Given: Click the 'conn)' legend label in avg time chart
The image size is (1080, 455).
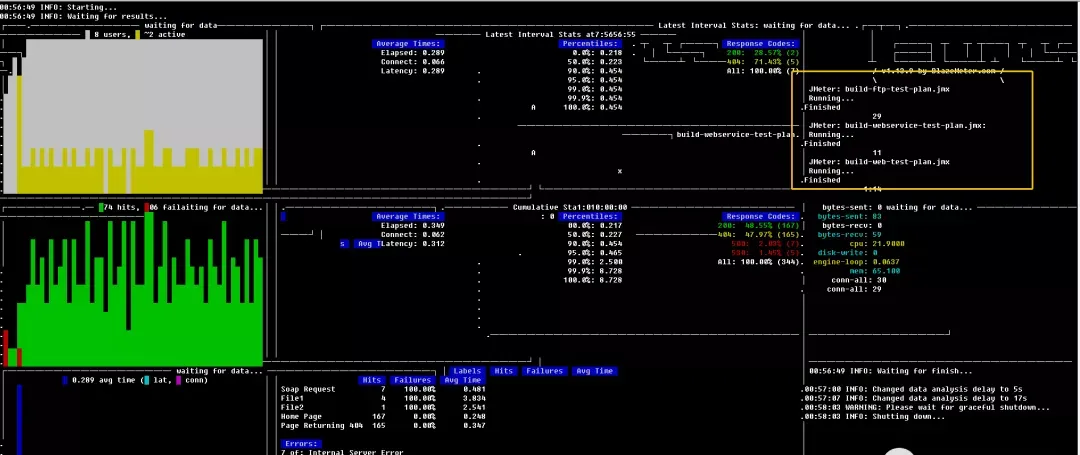Looking at the screenshot, I should (196, 380).
